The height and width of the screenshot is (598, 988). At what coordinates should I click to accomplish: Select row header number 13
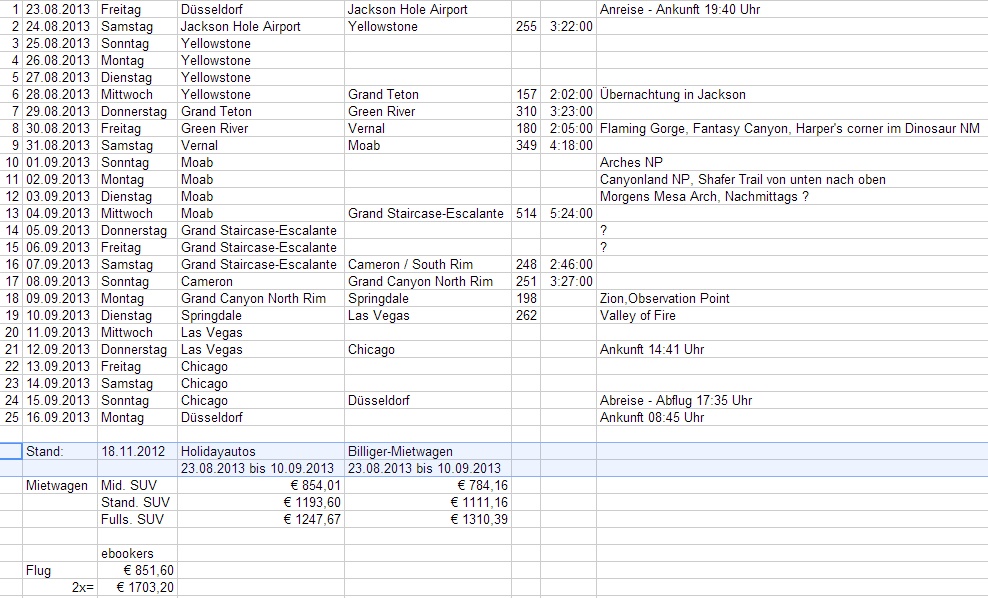[x=12, y=213]
